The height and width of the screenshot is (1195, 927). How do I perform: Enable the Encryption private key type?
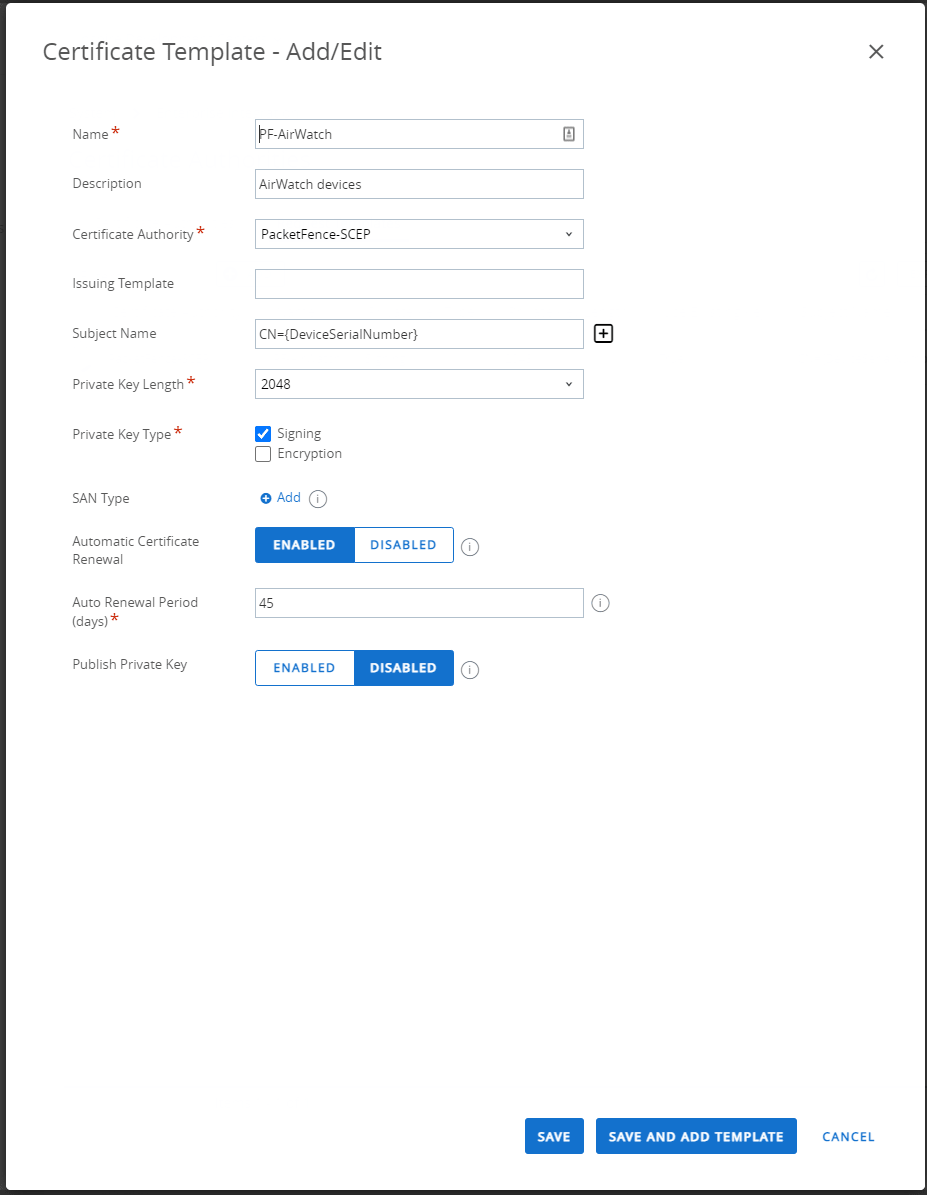pos(263,454)
